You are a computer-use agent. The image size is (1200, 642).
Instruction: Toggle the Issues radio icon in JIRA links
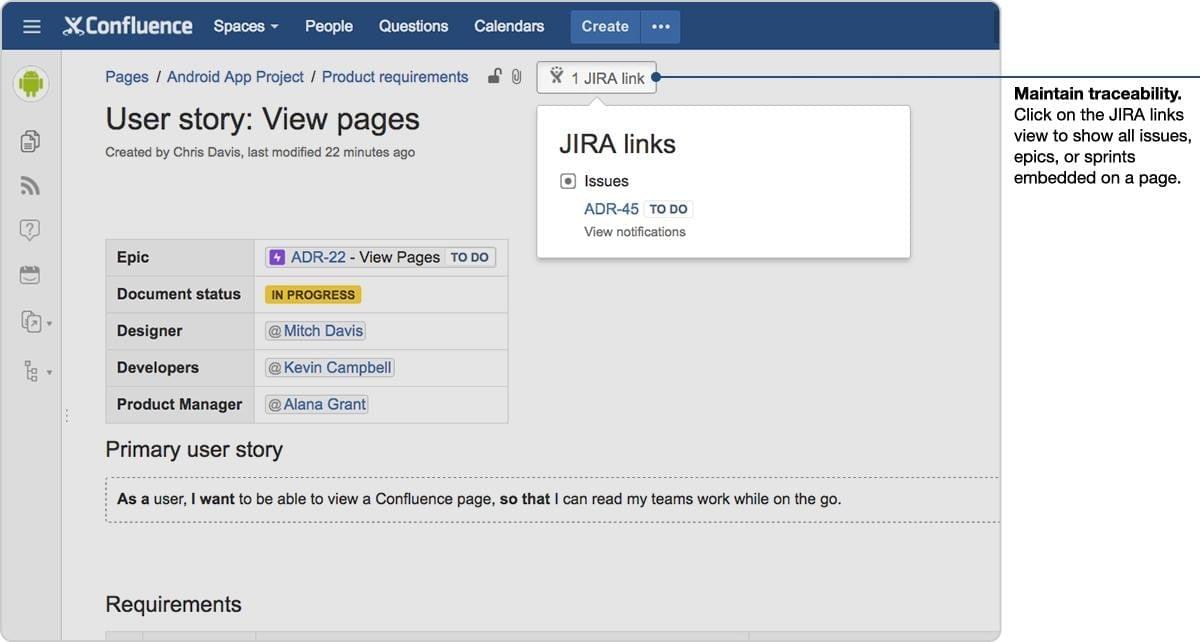pyautogui.click(x=568, y=181)
